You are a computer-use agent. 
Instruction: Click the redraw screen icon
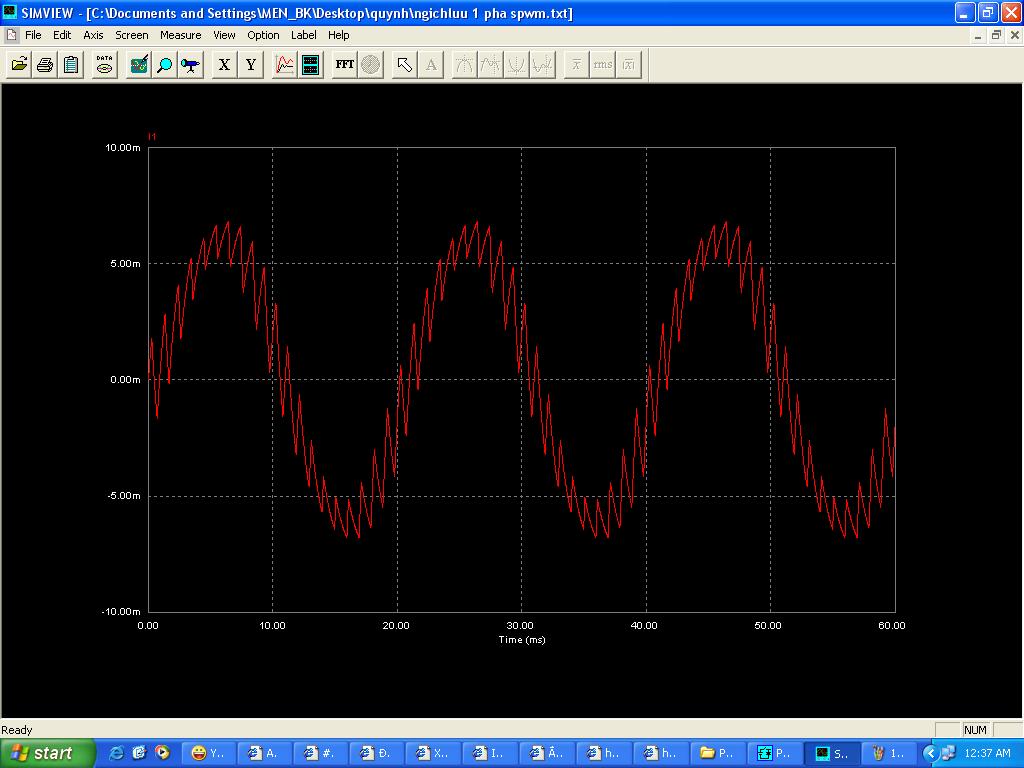pyautogui.click(x=139, y=65)
